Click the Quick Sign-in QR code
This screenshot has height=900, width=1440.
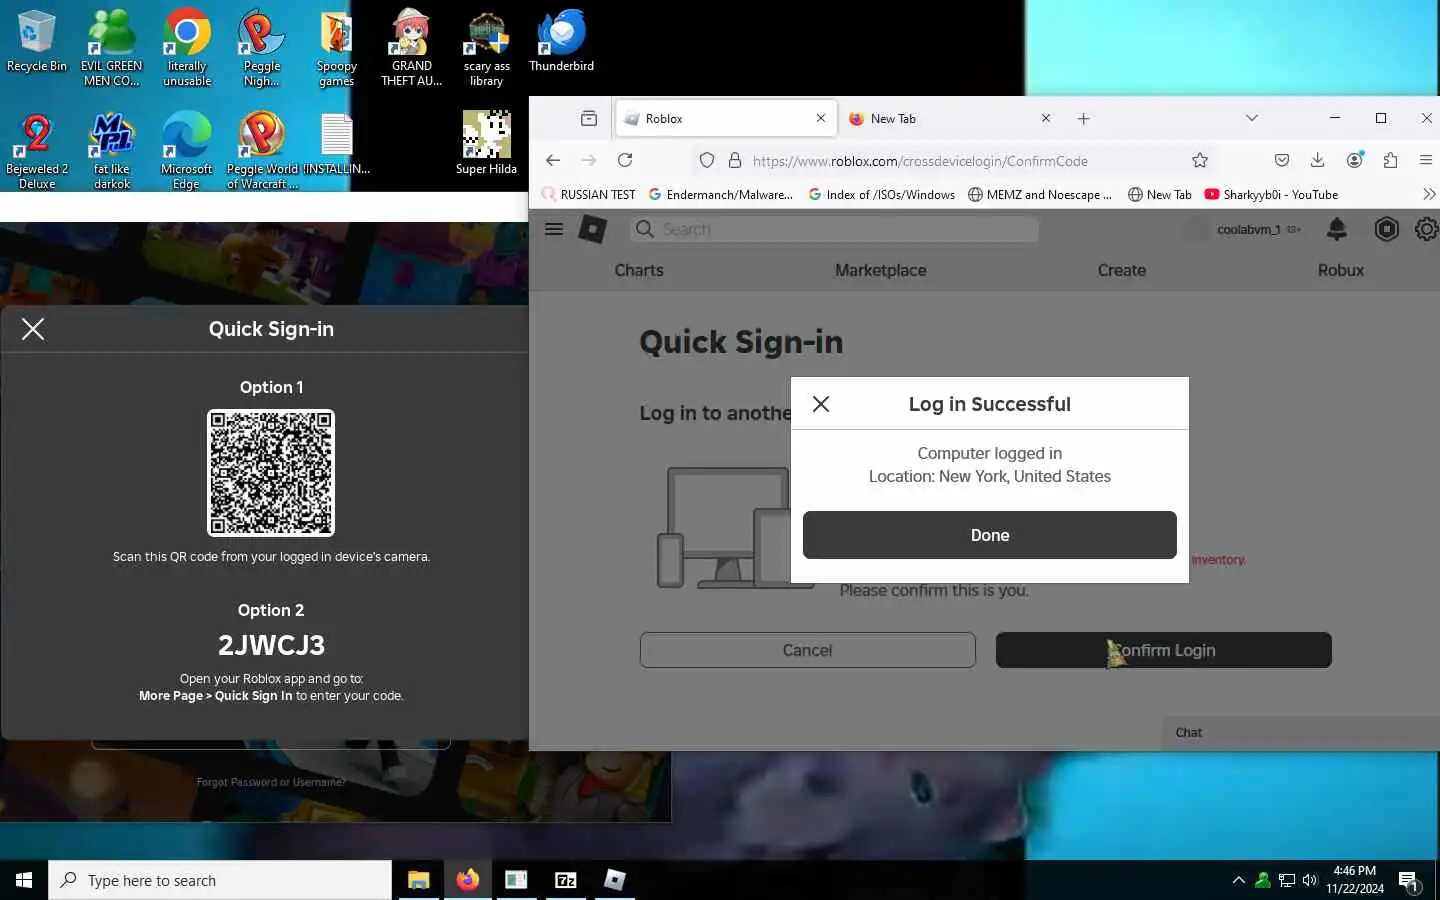click(x=271, y=473)
